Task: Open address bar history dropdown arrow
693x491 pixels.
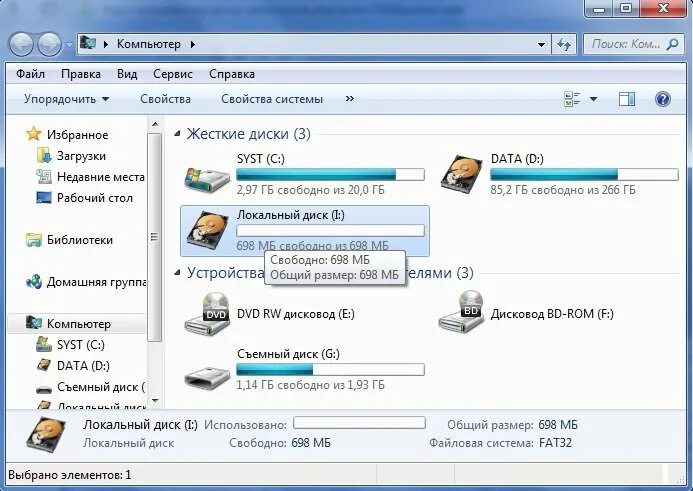Action: click(541, 45)
